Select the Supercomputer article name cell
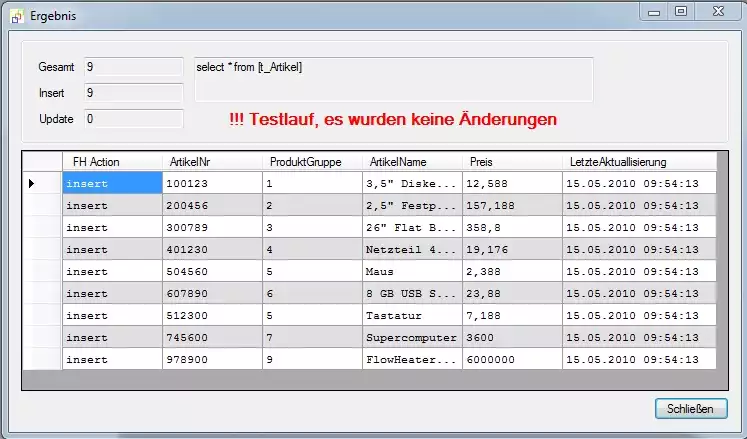Image resolution: width=747 pixels, height=439 pixels. (411, 337)
